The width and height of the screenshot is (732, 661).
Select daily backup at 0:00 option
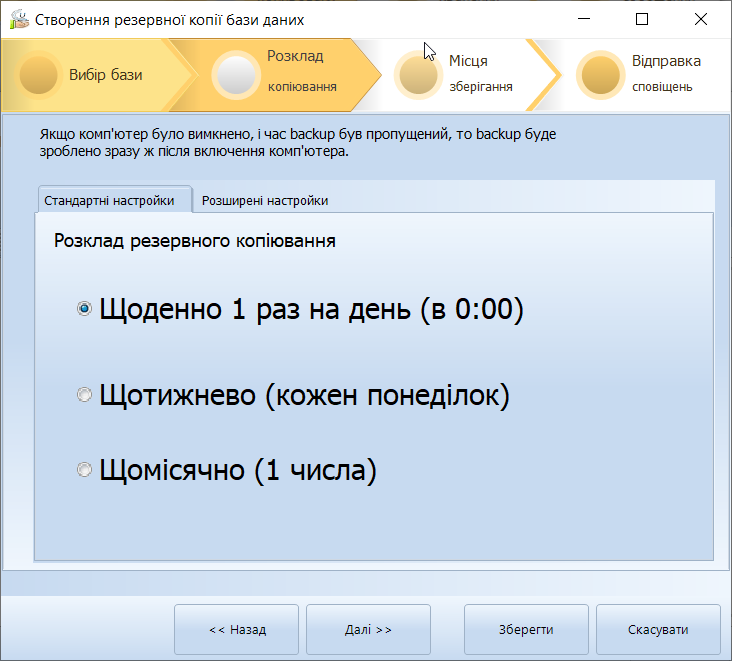(300, 309)
